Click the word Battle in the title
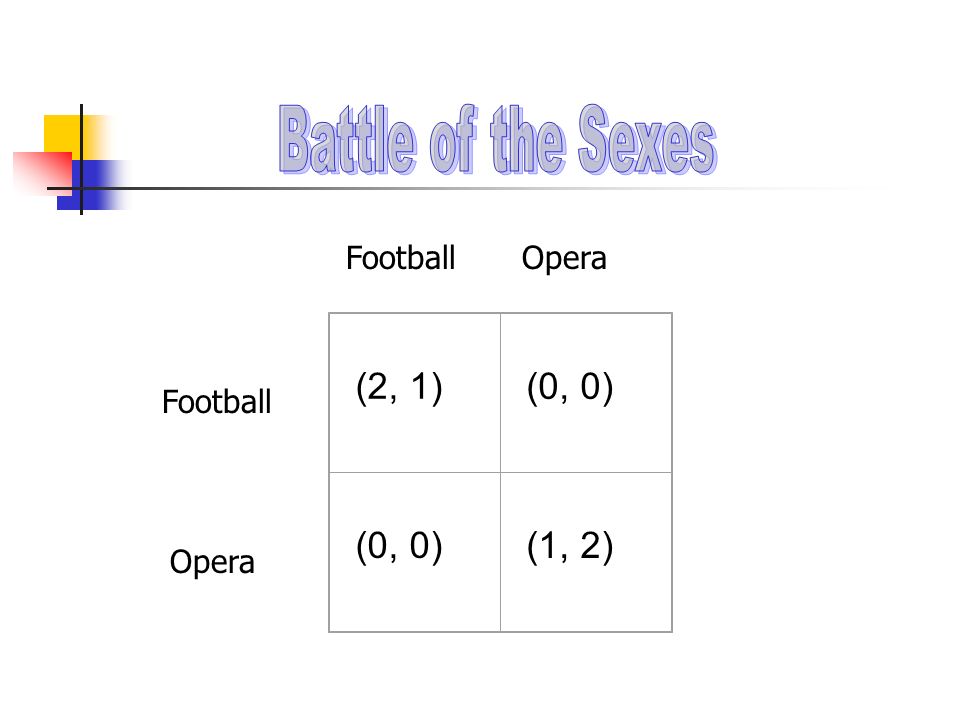960x720 pixels. 348,140
